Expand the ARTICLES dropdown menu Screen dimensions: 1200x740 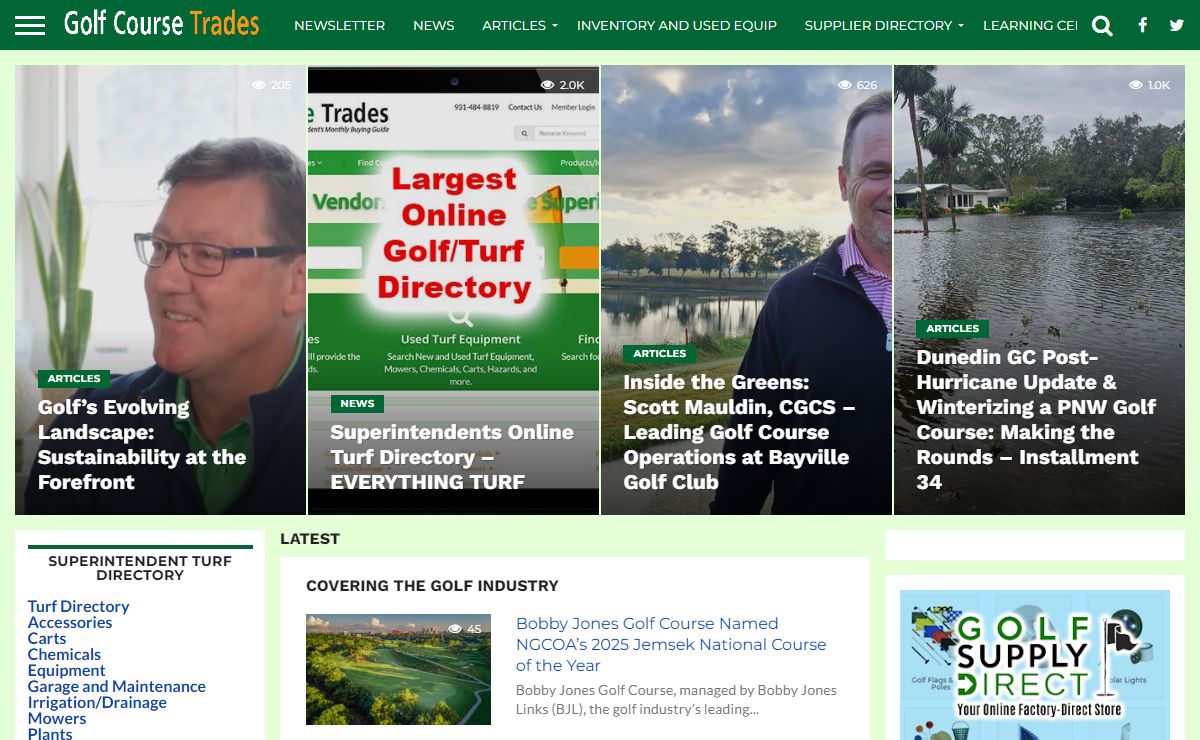coord(519,25)
